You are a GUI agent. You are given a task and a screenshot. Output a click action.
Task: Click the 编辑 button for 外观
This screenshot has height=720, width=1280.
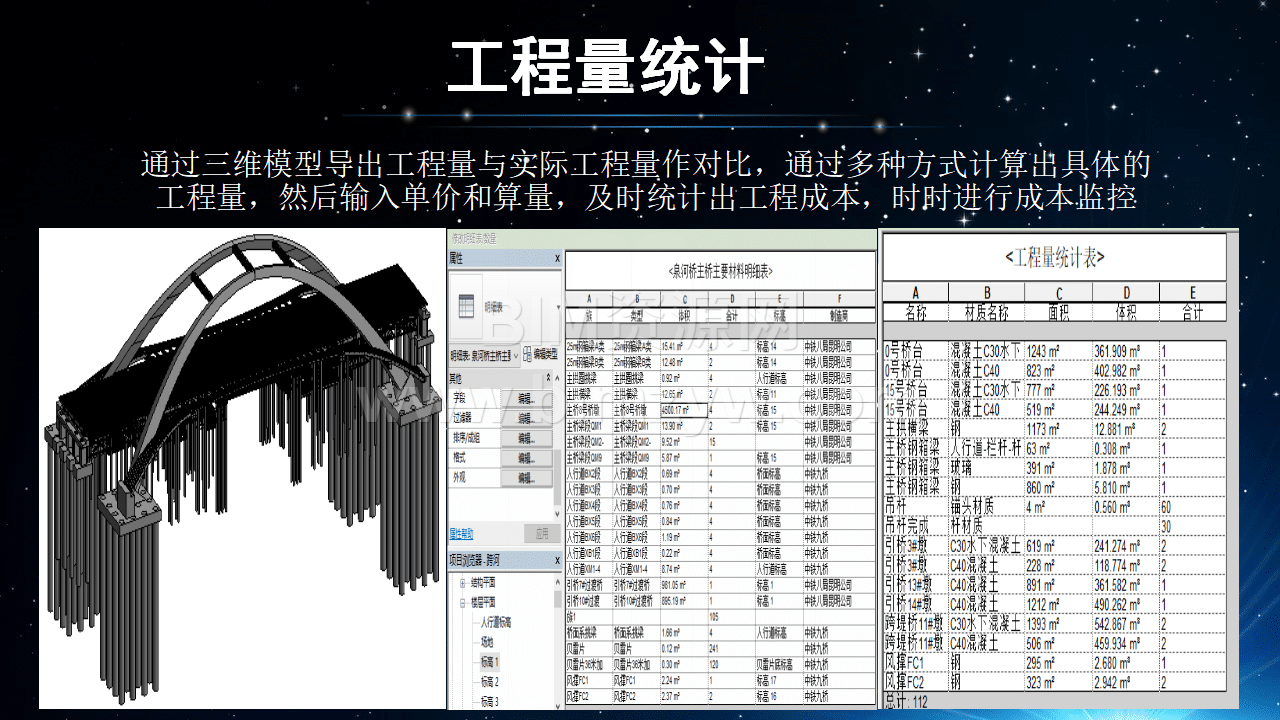click(x=526, y=478)
